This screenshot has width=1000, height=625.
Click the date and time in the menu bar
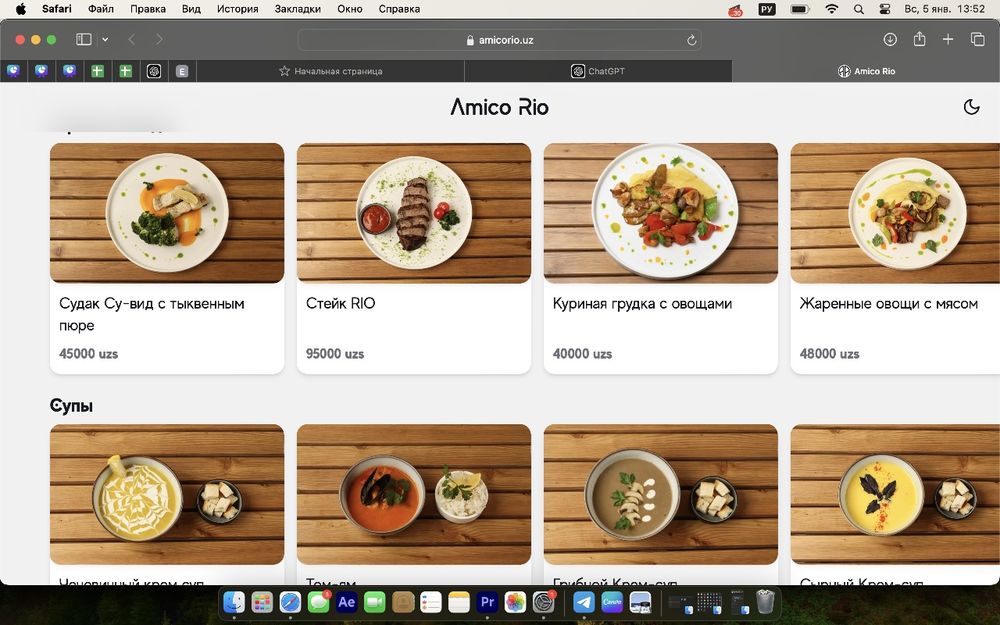[x=945, y=9]
